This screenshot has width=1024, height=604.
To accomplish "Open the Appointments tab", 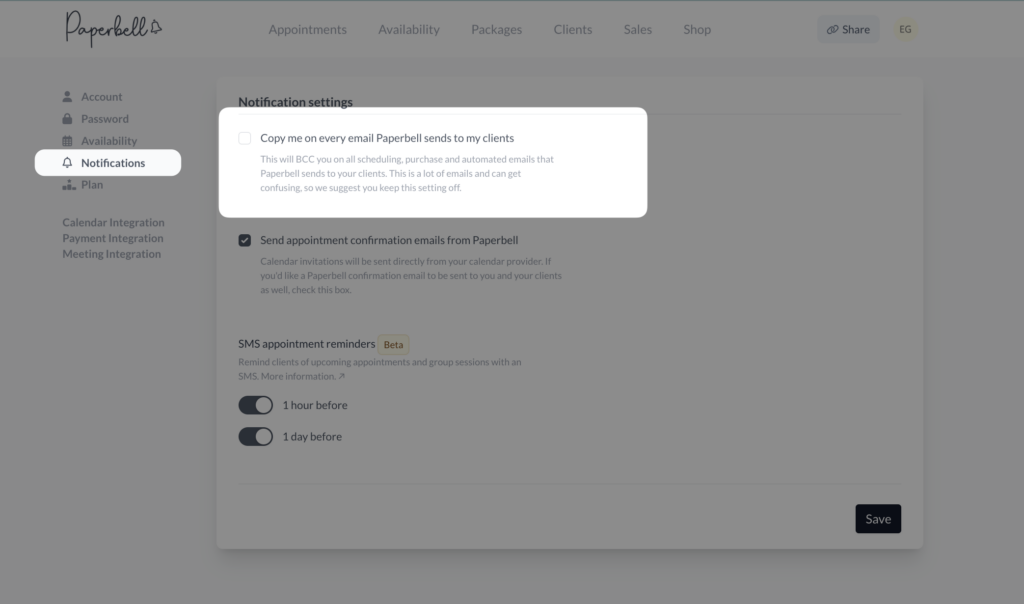I will tap(307, 30).
